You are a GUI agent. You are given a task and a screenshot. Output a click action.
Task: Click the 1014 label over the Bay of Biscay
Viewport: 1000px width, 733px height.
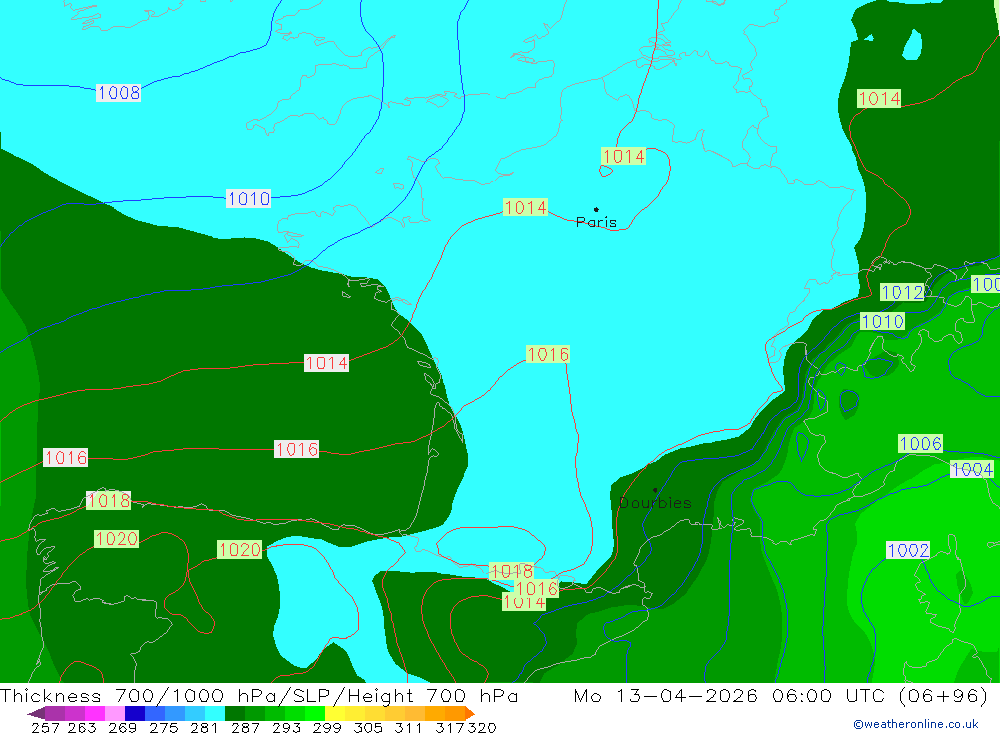click(327, 363)
